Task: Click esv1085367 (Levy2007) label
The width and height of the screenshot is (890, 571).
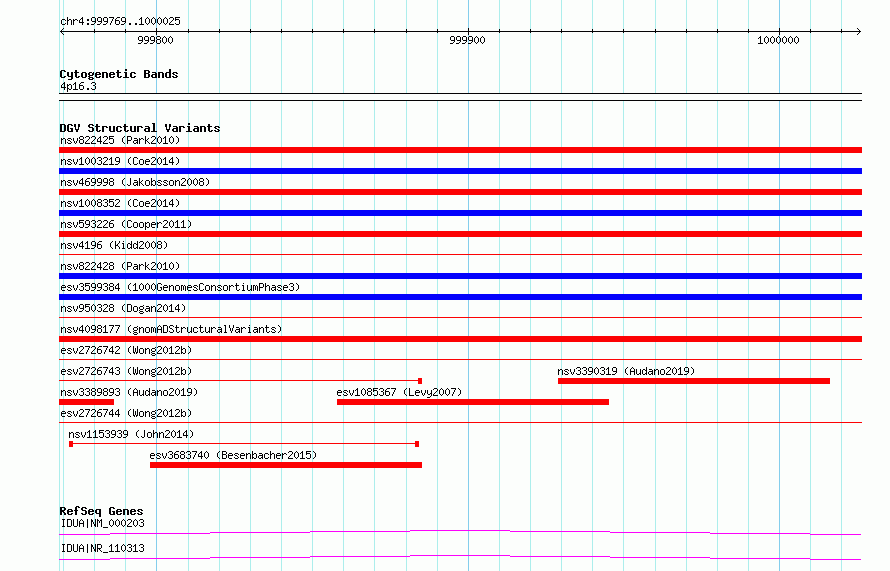Action: coord(399,392)
